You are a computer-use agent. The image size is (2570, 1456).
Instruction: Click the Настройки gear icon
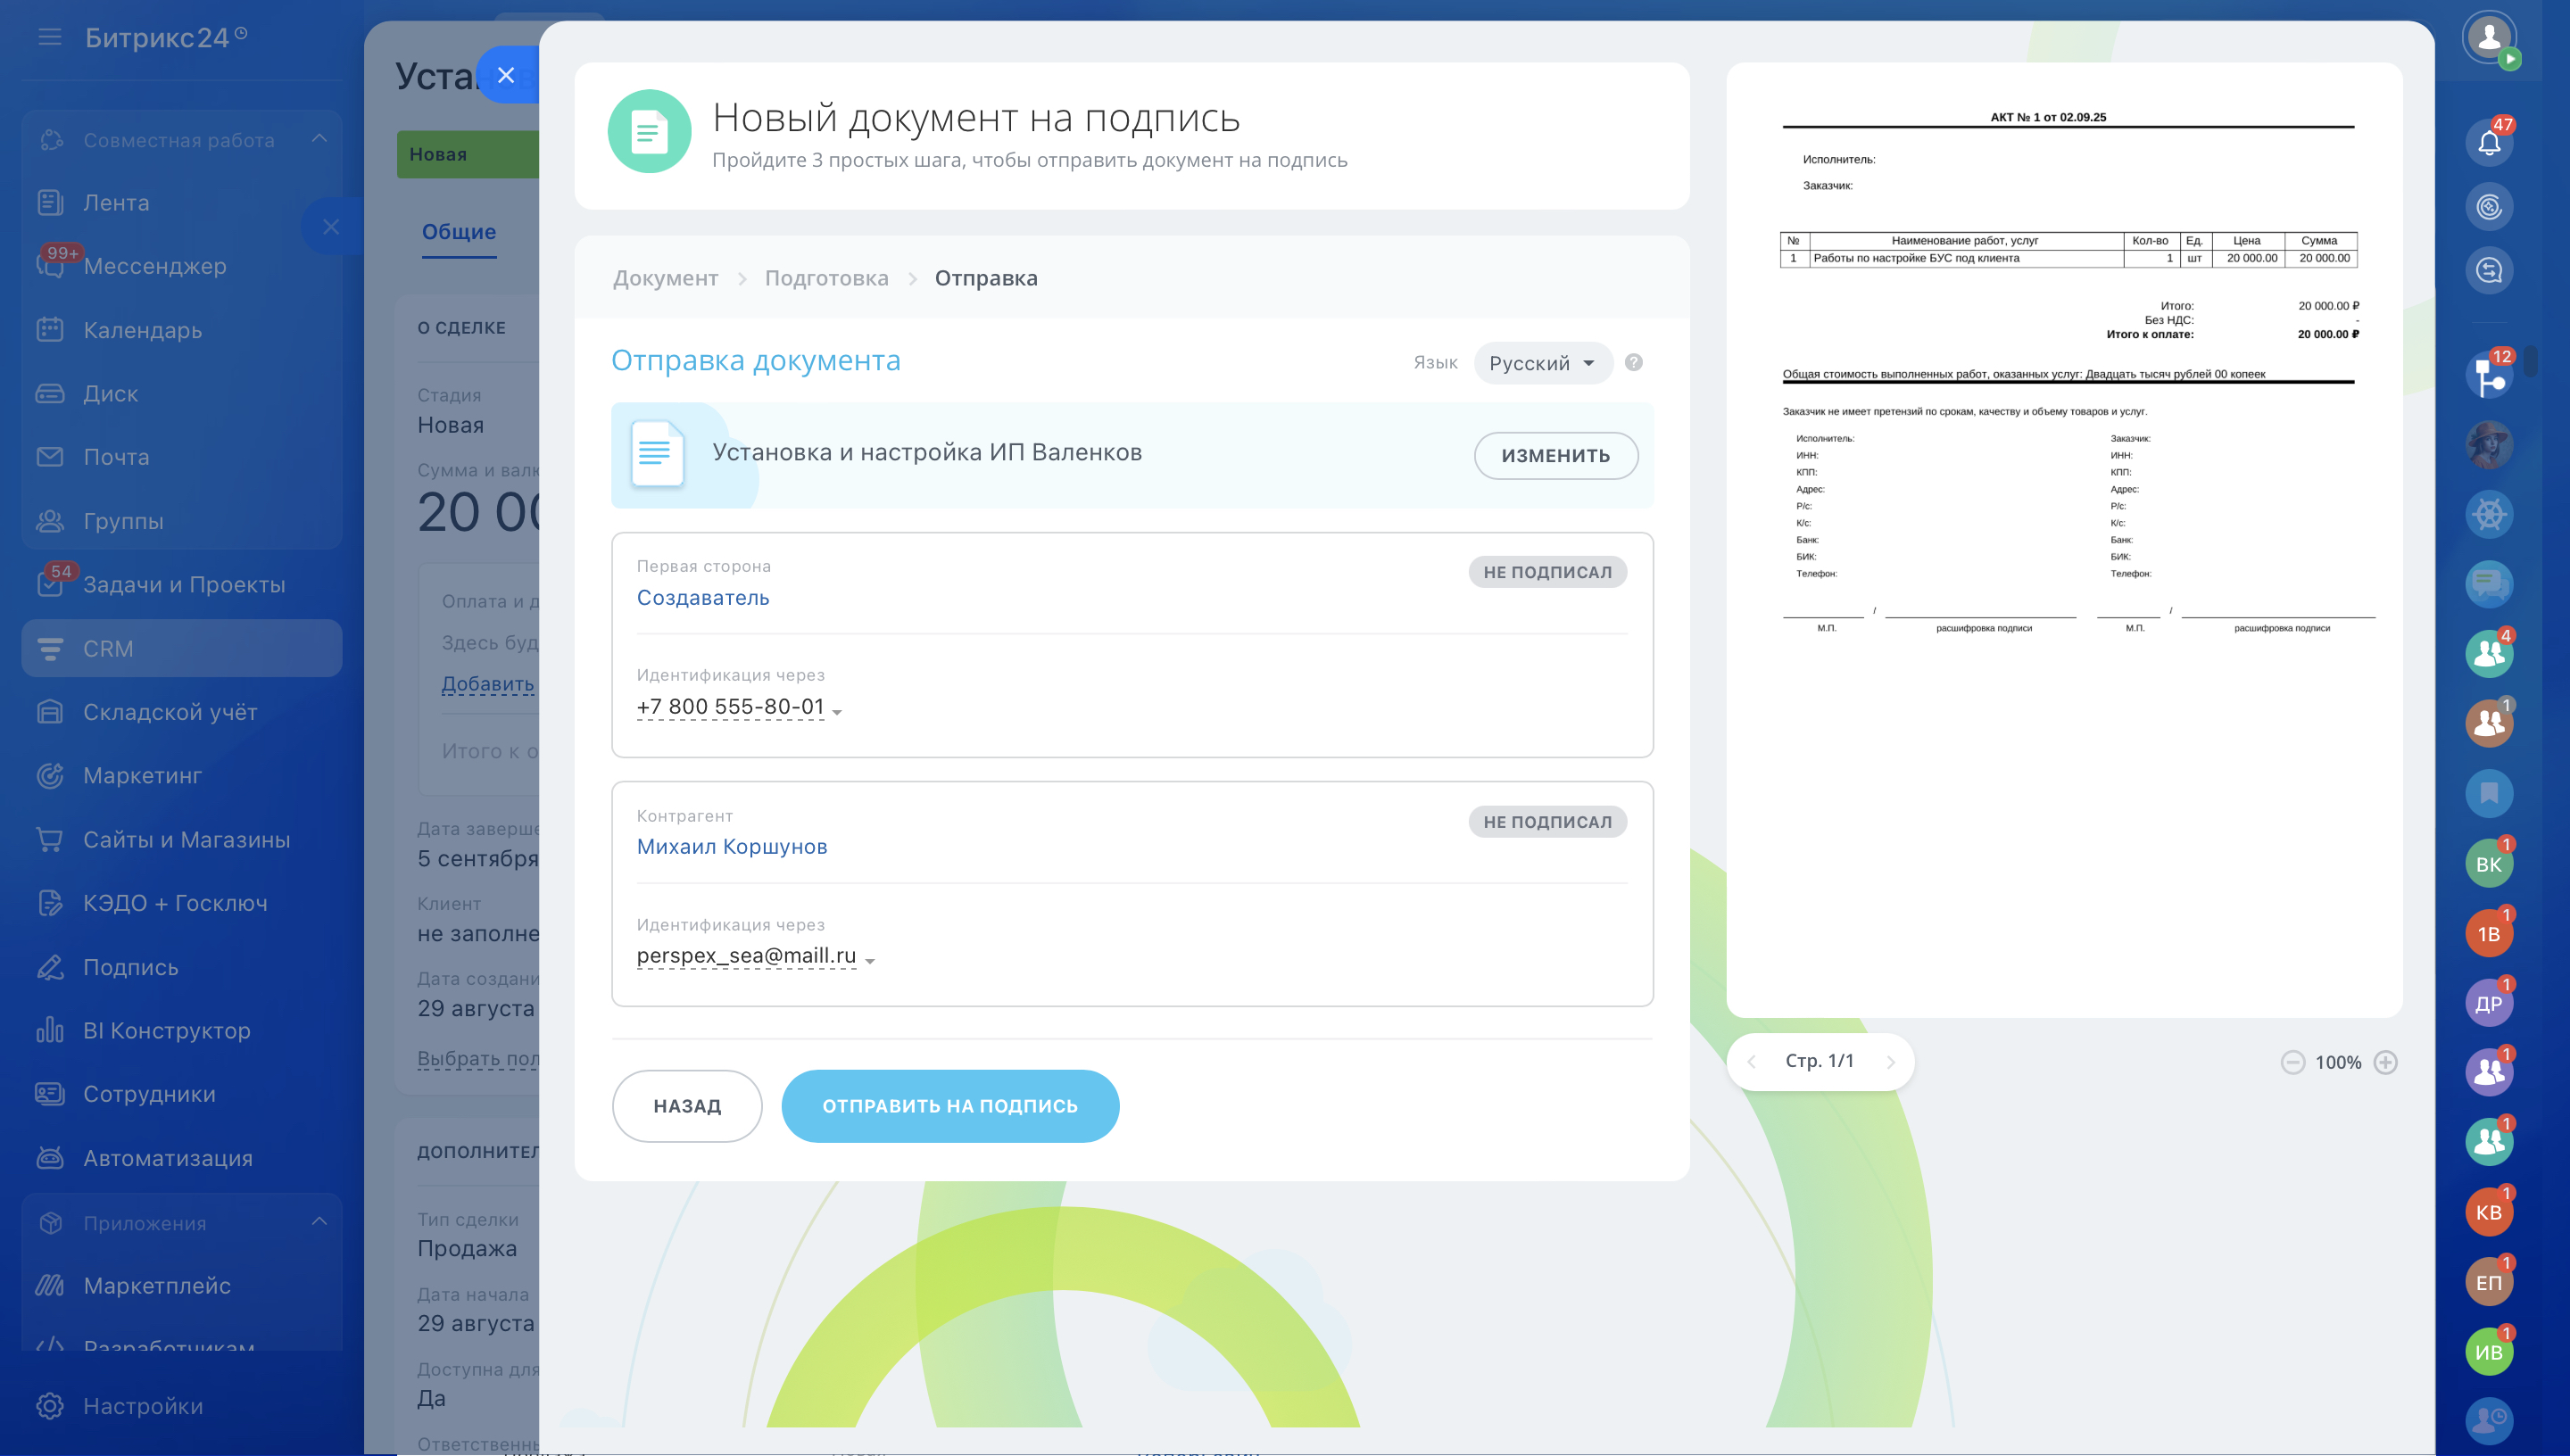click(x=50, y=1406)
